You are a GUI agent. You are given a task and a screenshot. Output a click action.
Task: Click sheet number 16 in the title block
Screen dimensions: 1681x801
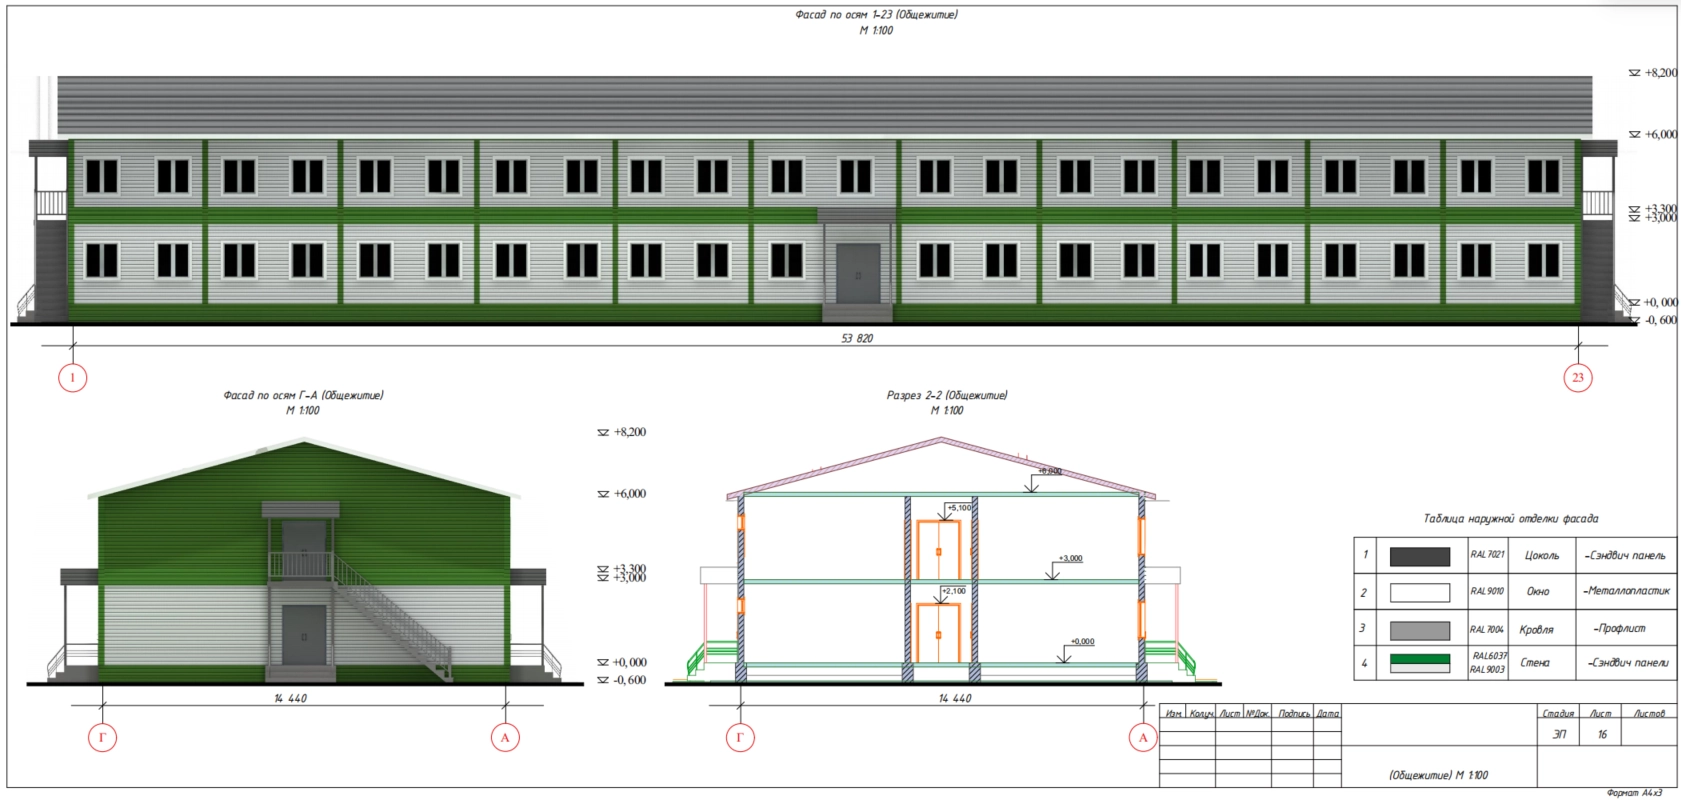pyautogui.click(x=1602, y=734)
